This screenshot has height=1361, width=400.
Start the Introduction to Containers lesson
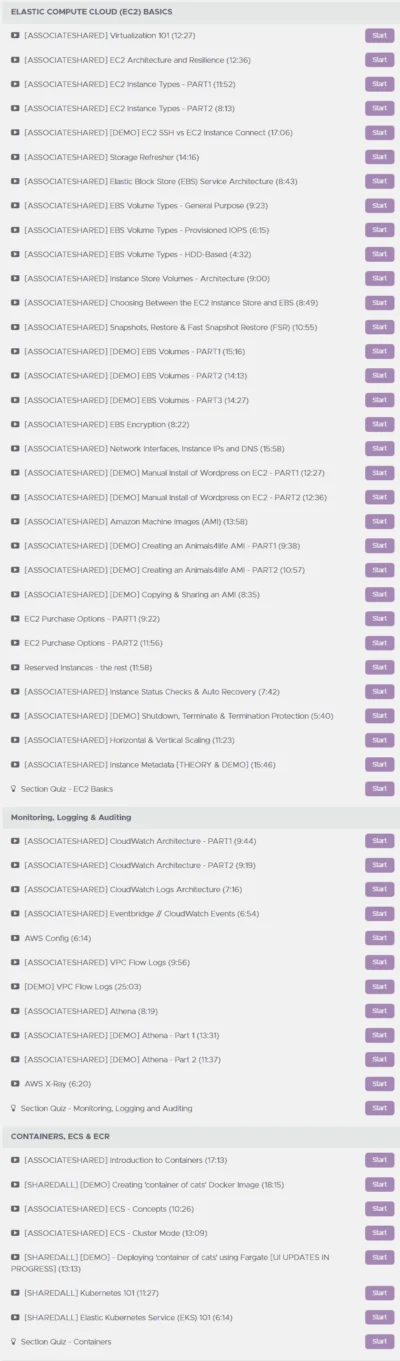click(x=379, y=1160)
